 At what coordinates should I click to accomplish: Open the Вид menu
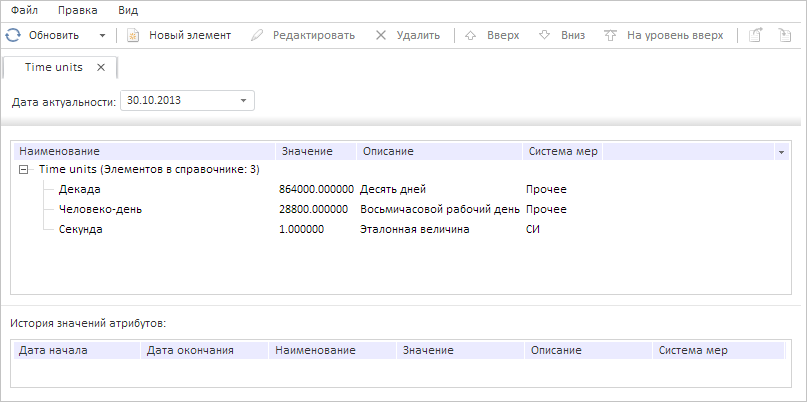coord(128,10)
